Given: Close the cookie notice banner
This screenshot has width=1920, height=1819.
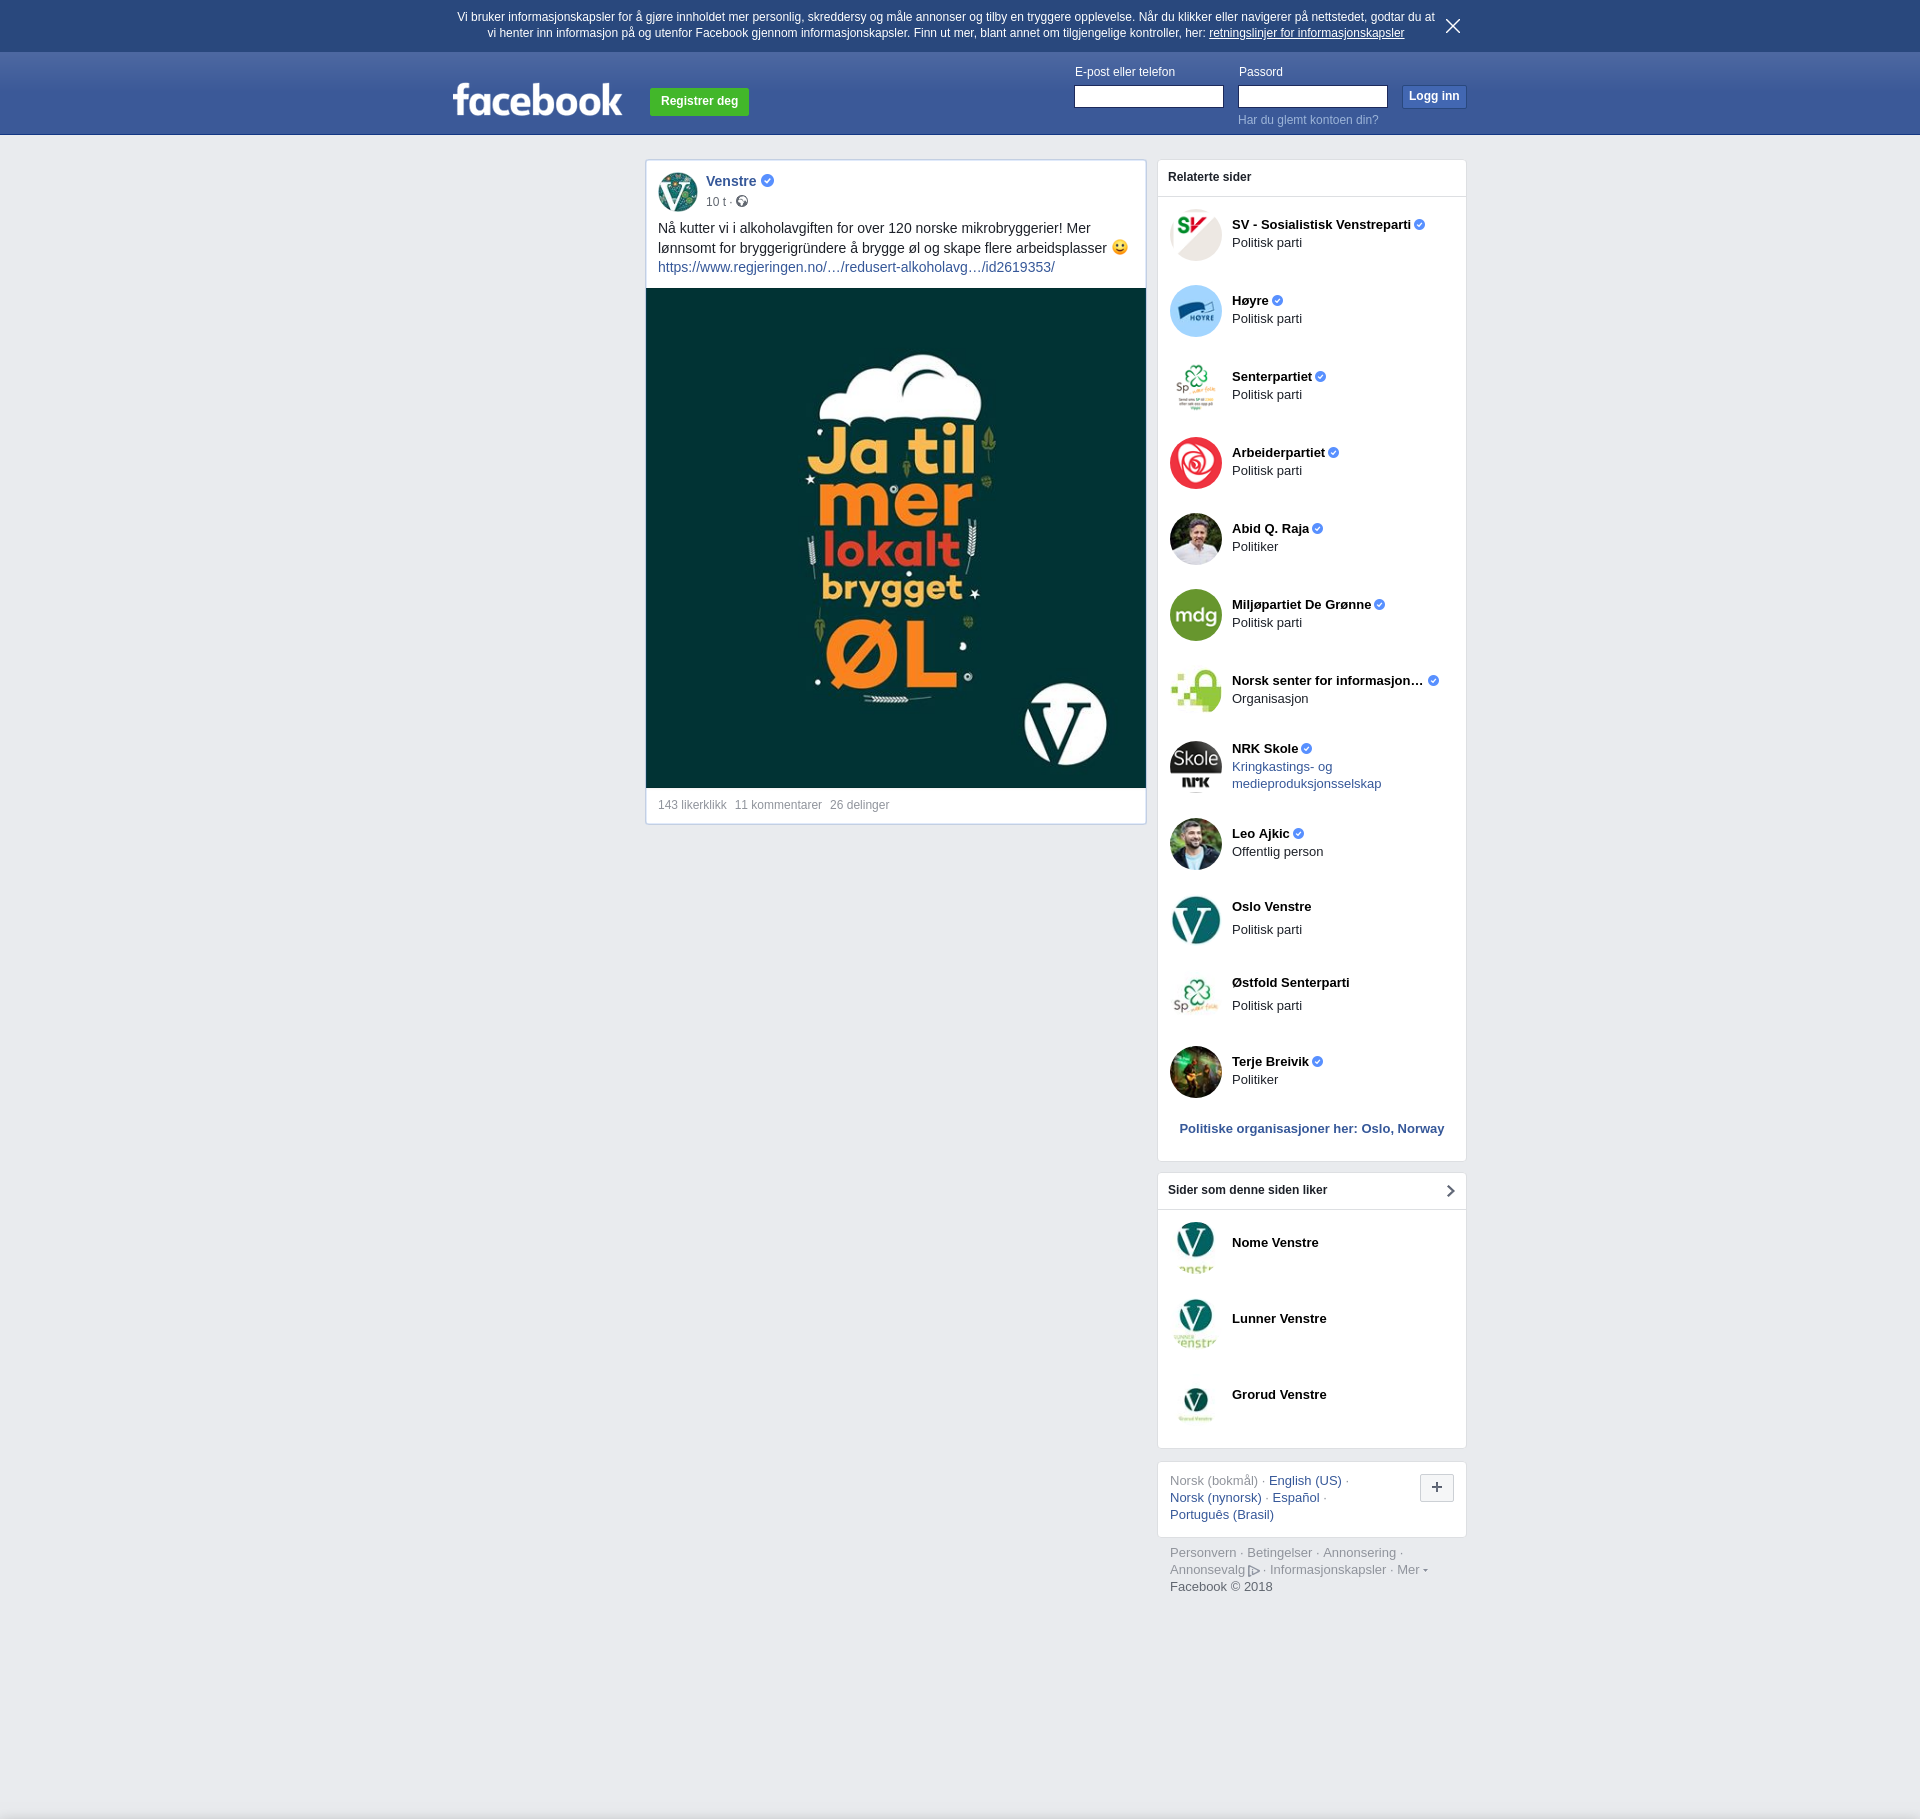Looking at the screenshot, I should pos(1453,26).
